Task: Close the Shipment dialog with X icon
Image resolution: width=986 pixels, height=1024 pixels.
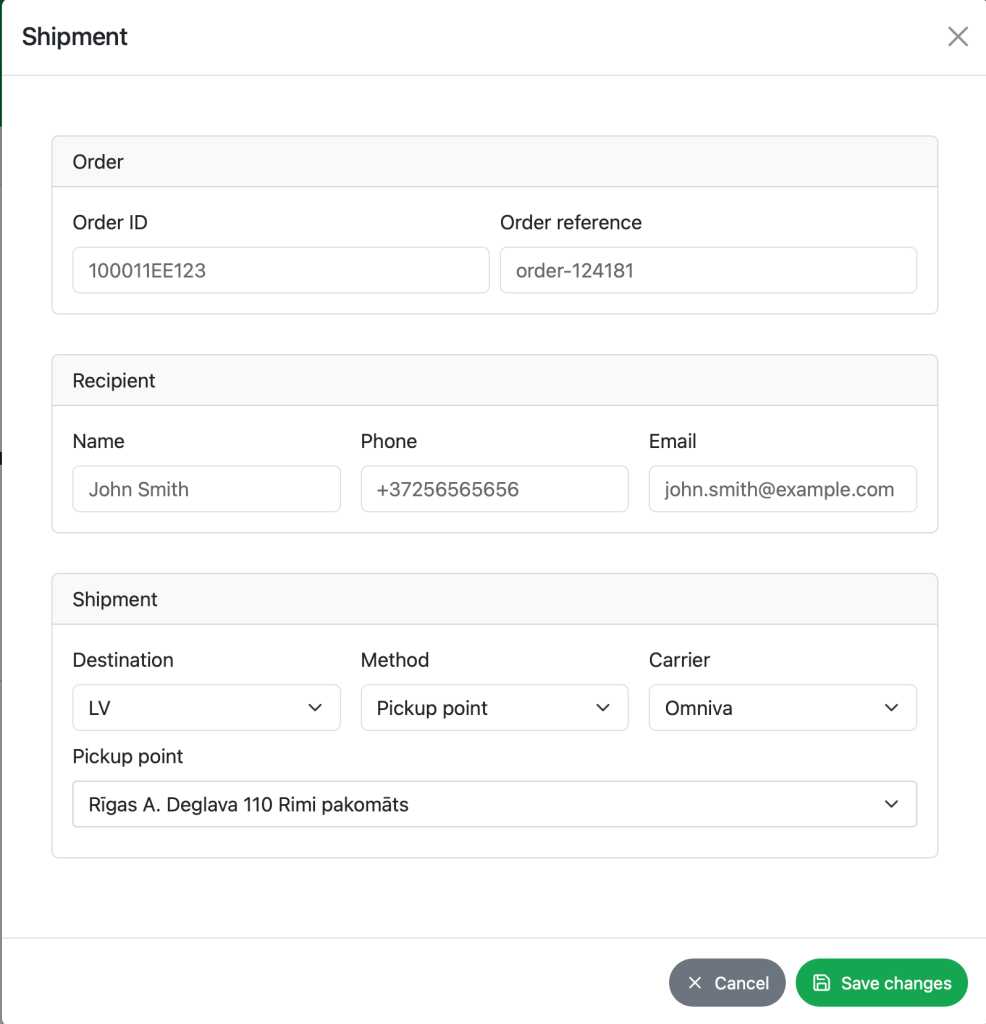Action: point(957,37)
